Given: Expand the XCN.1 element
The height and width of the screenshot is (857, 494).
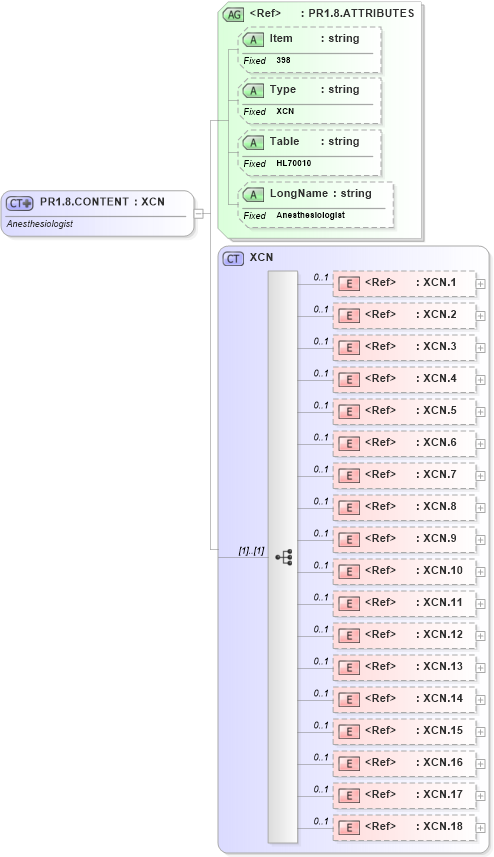Looking at the screenshot, I should [480, 284].
